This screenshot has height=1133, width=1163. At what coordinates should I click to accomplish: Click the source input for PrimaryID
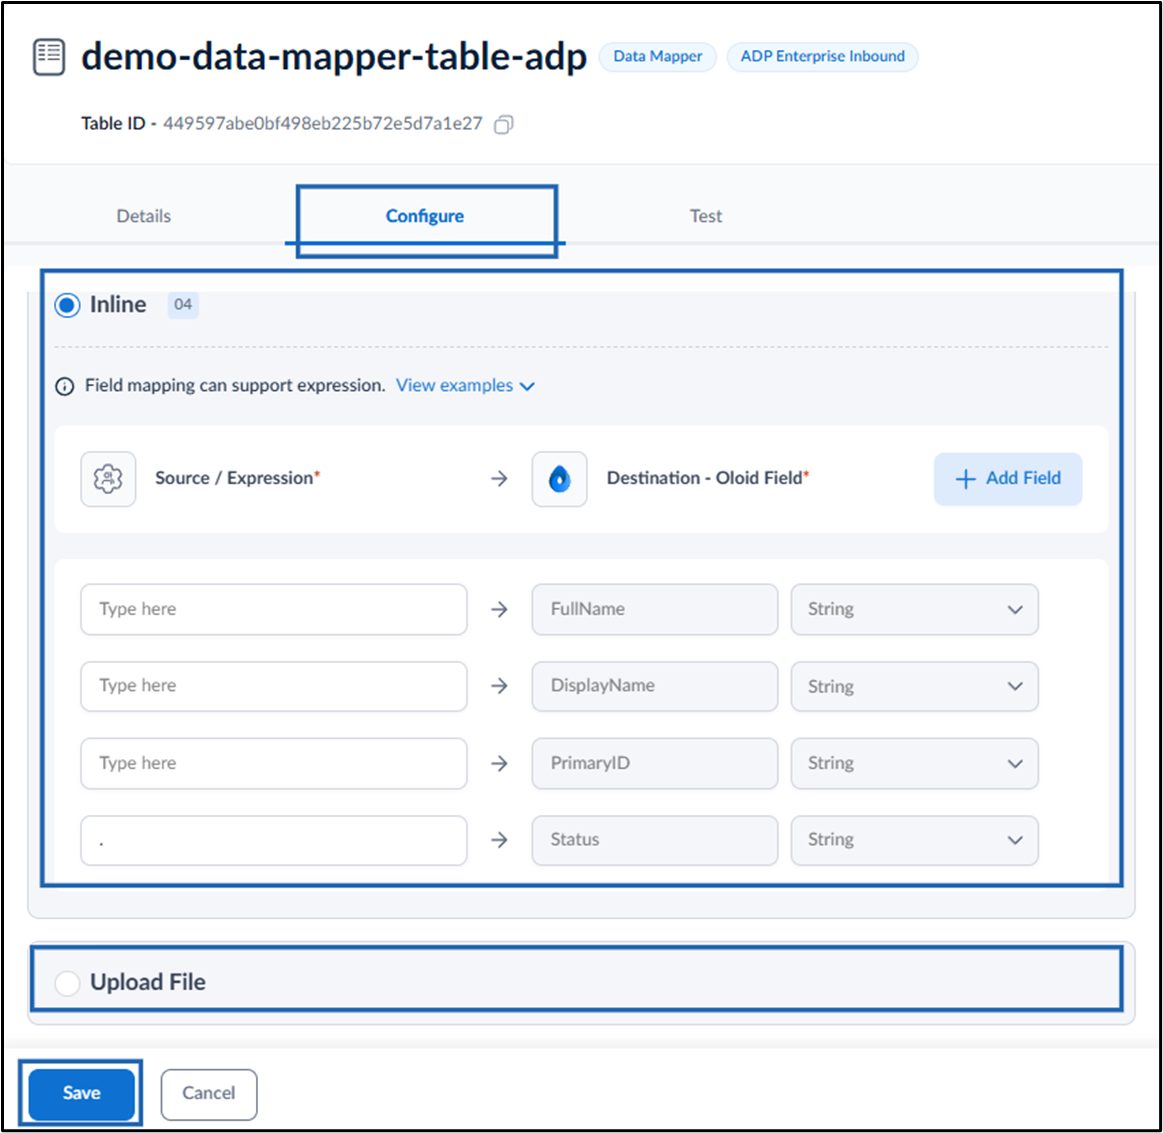274,763
